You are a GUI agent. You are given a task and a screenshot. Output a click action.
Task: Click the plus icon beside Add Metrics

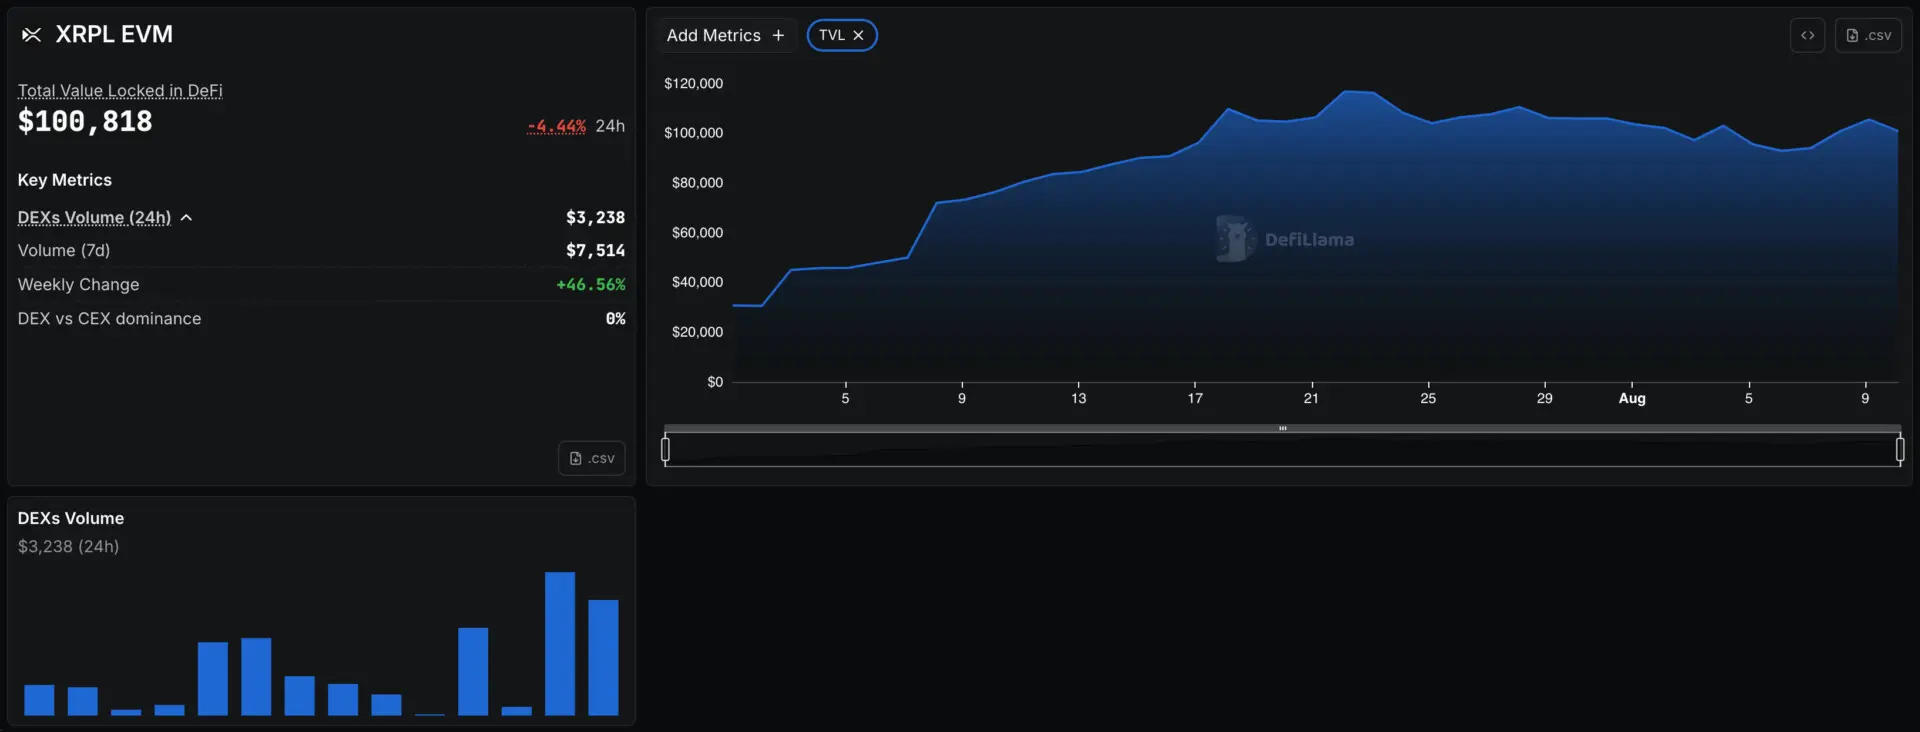pyautogui.click(x=778, y=35)
